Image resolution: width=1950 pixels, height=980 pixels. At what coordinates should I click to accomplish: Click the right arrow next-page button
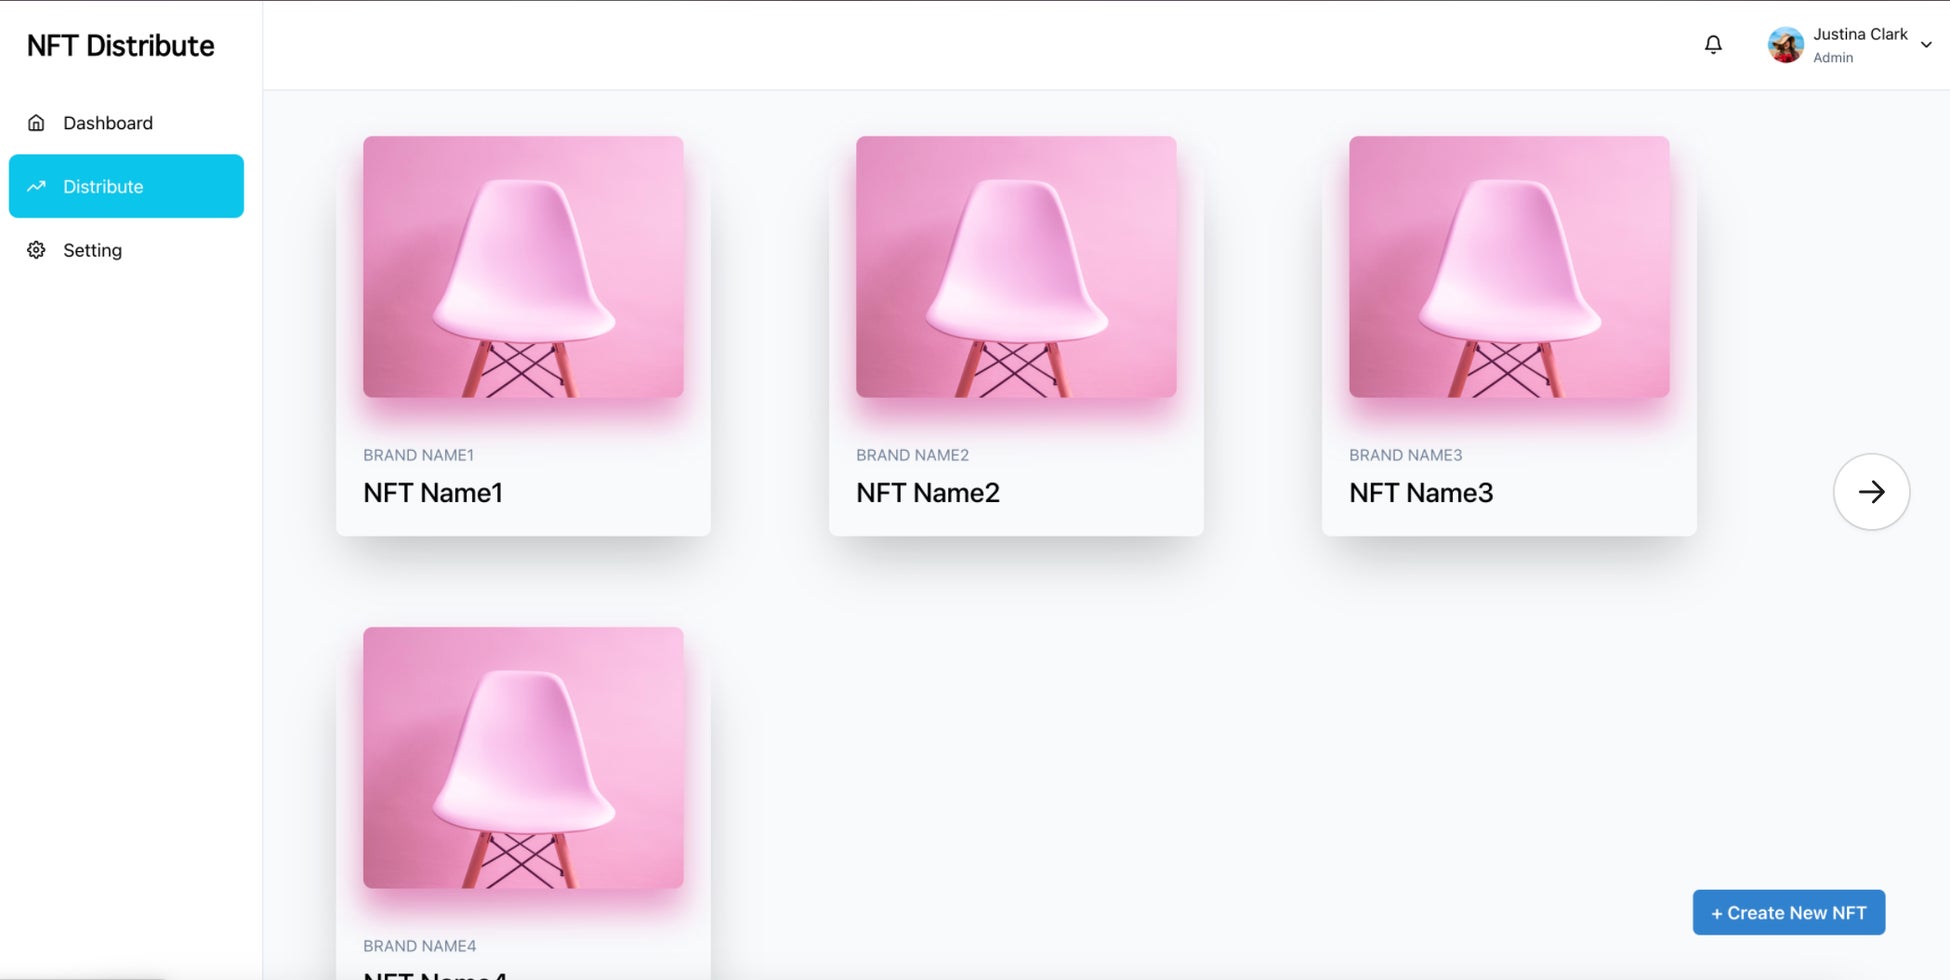point(1871,491)
